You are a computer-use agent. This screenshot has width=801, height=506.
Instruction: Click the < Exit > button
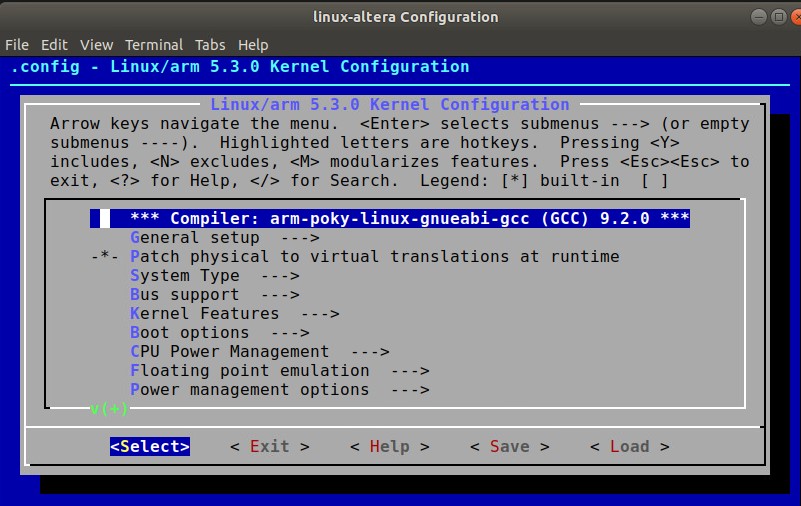270,446
